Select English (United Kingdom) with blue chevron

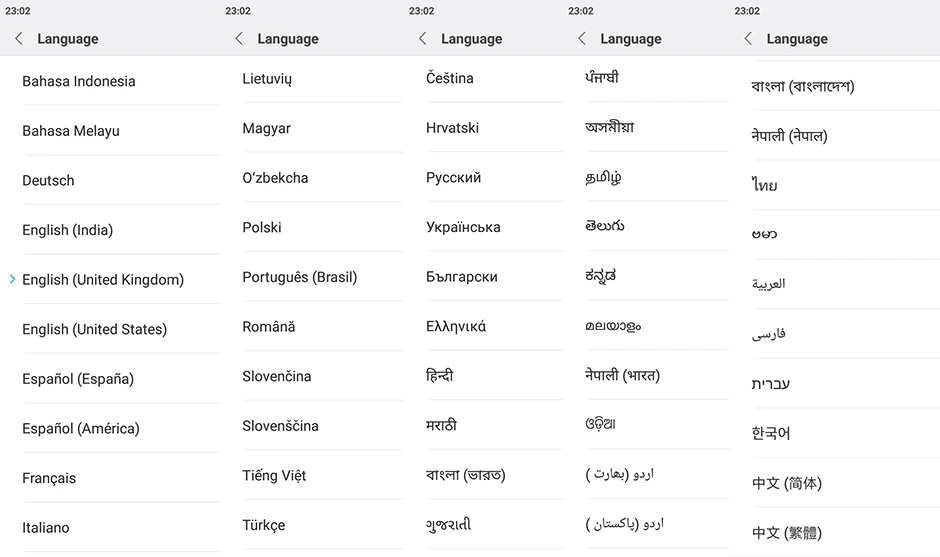coord(114,279)
